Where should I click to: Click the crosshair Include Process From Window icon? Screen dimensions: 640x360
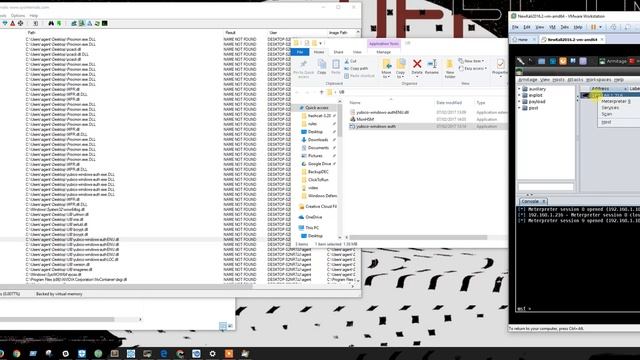(x=20, y=23)
